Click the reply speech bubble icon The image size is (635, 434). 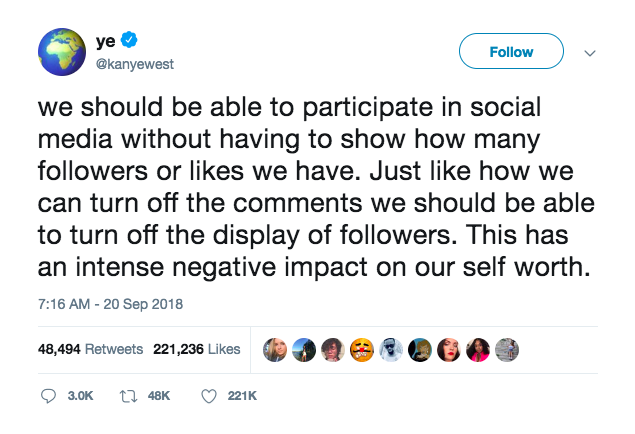tap(48, 396)
